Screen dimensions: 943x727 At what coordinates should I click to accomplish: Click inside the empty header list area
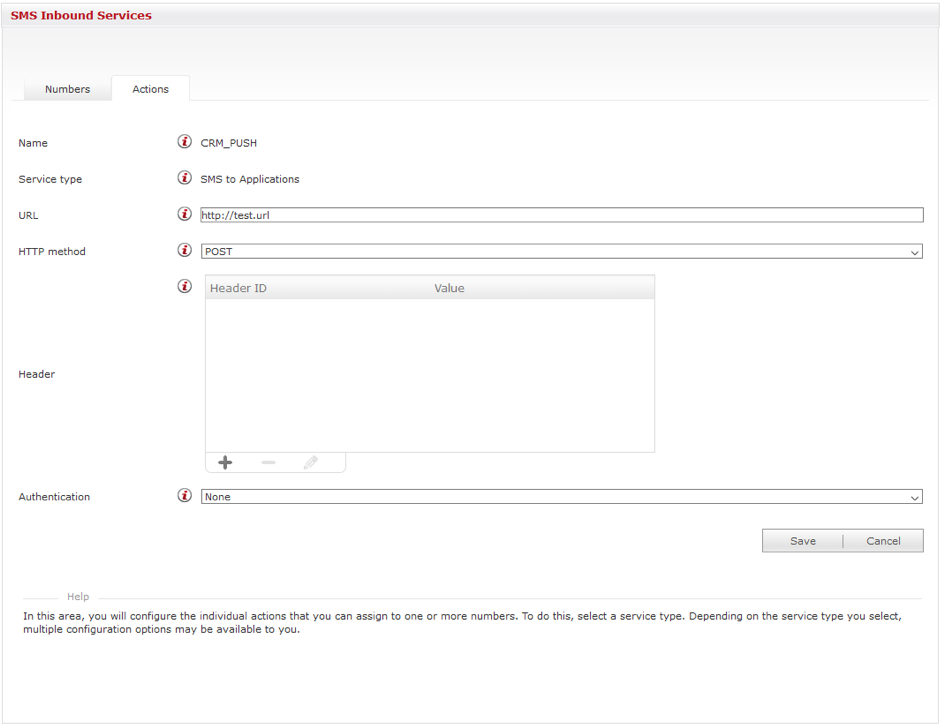[x=429, y=375]
